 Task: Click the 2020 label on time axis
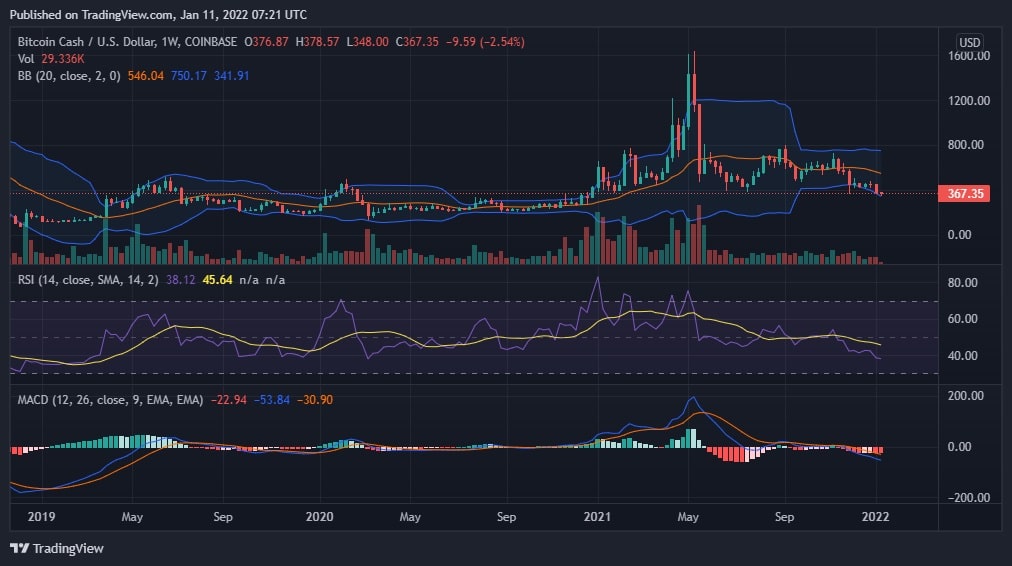coord(319,517)
